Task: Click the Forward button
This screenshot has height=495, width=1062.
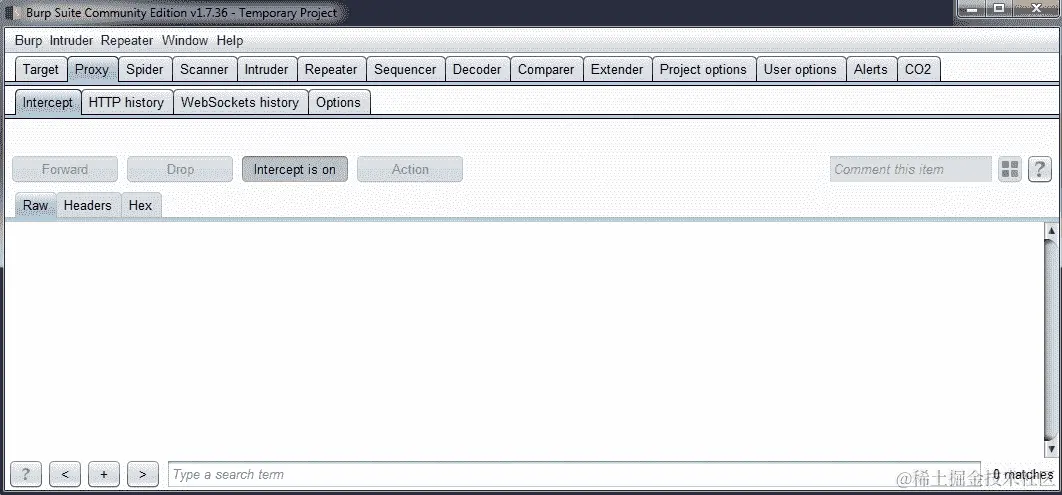Action: click(x=65, y=169)
